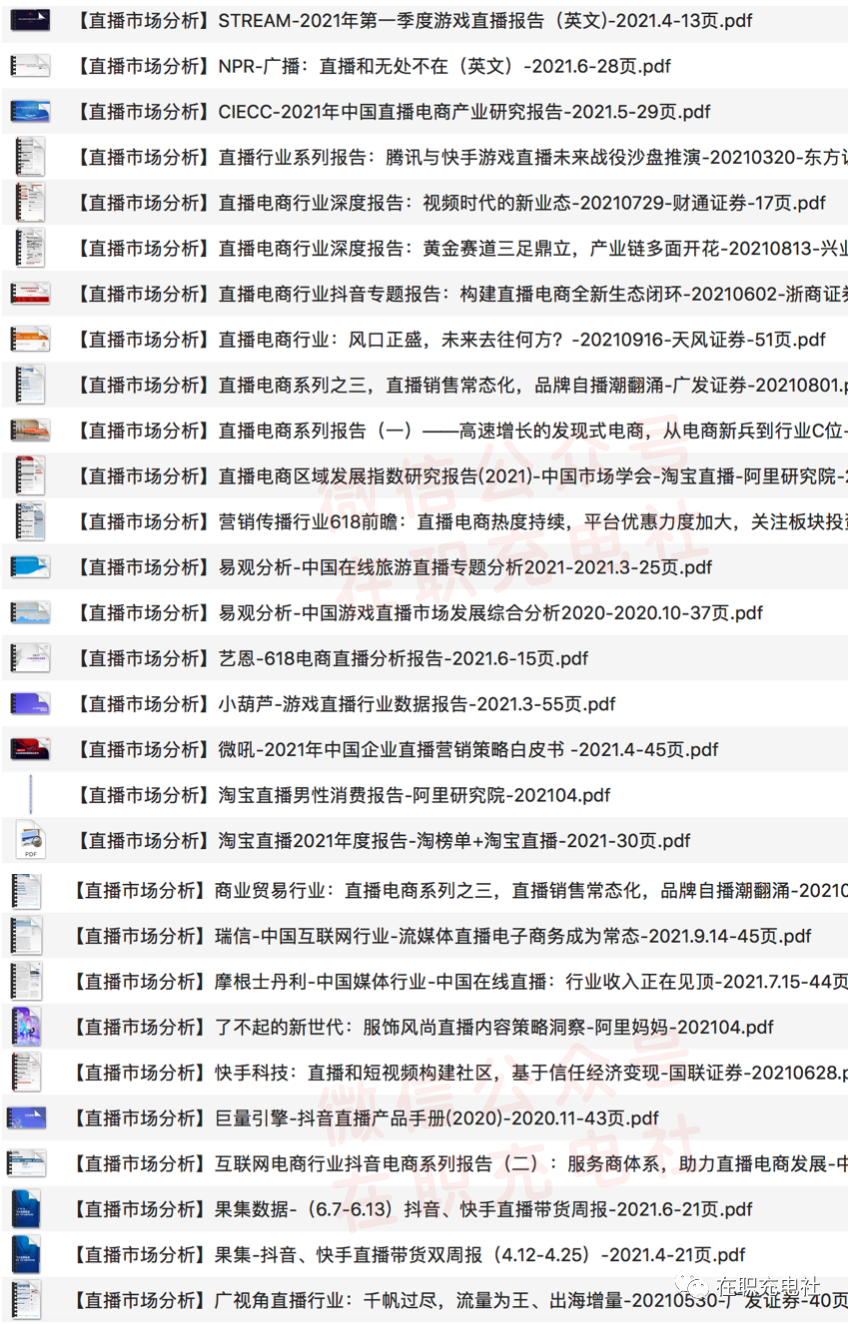Viewport: 848px width, 1324px height.
Task: Select file name 果集-抖音、快手直播带货双周报（4.12-4.25）
Action: coord(408,1255)
